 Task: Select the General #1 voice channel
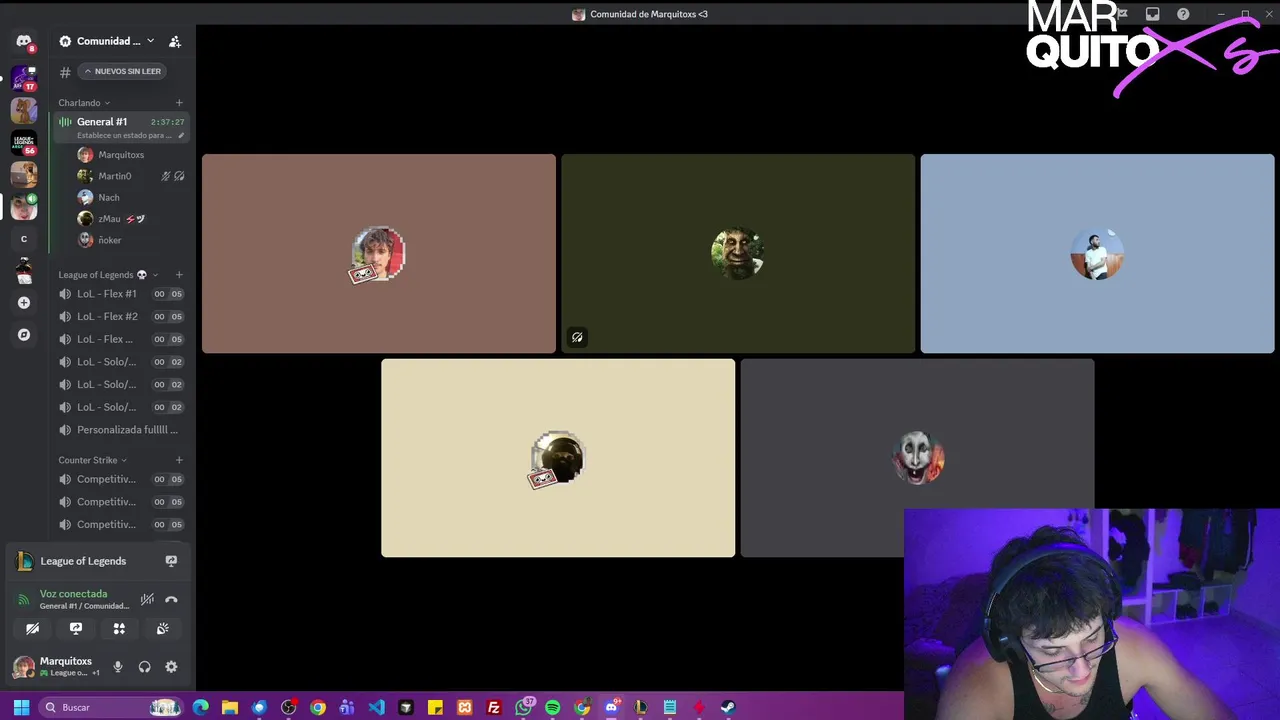[120, 127]
